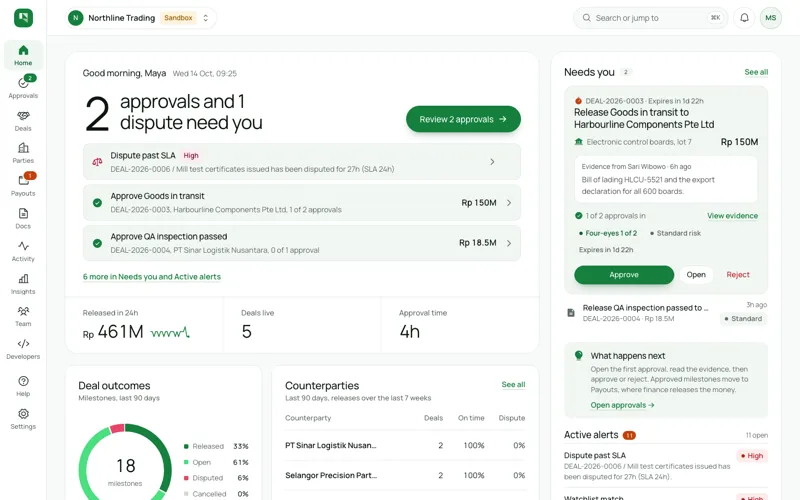Click the Needs you count badge 2

tap(626, 72)
